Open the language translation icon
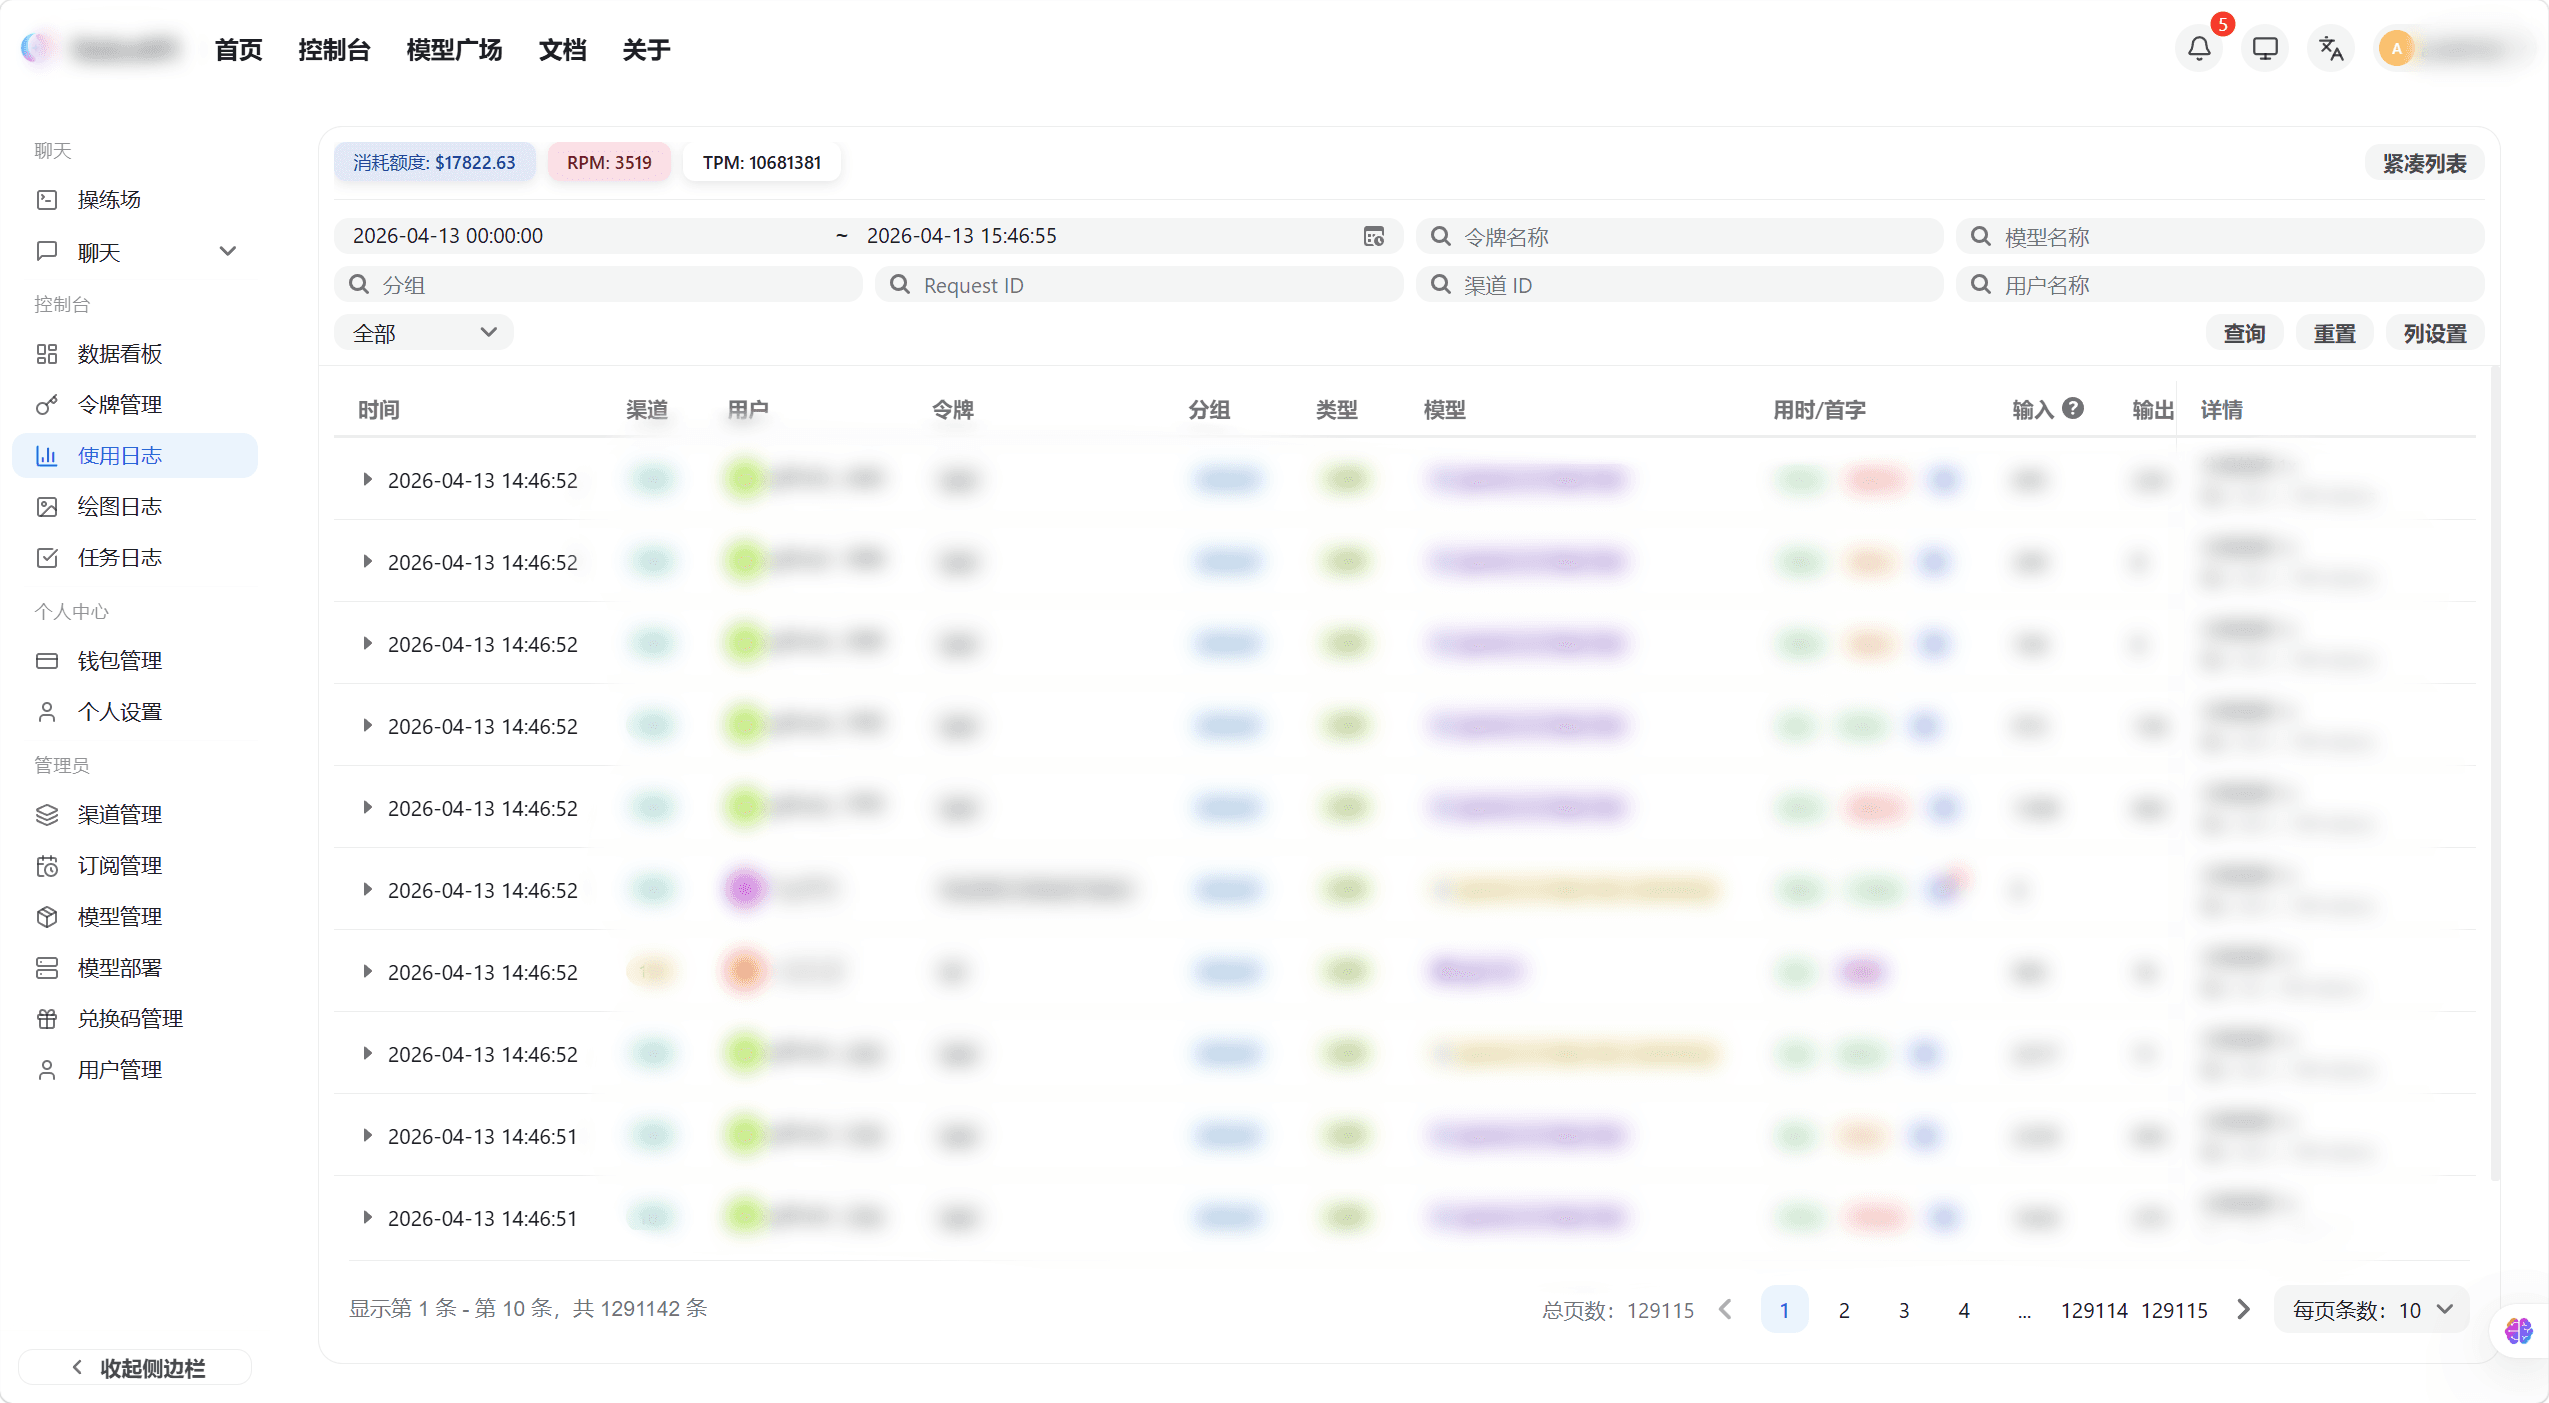 [x=2331, y=48]
